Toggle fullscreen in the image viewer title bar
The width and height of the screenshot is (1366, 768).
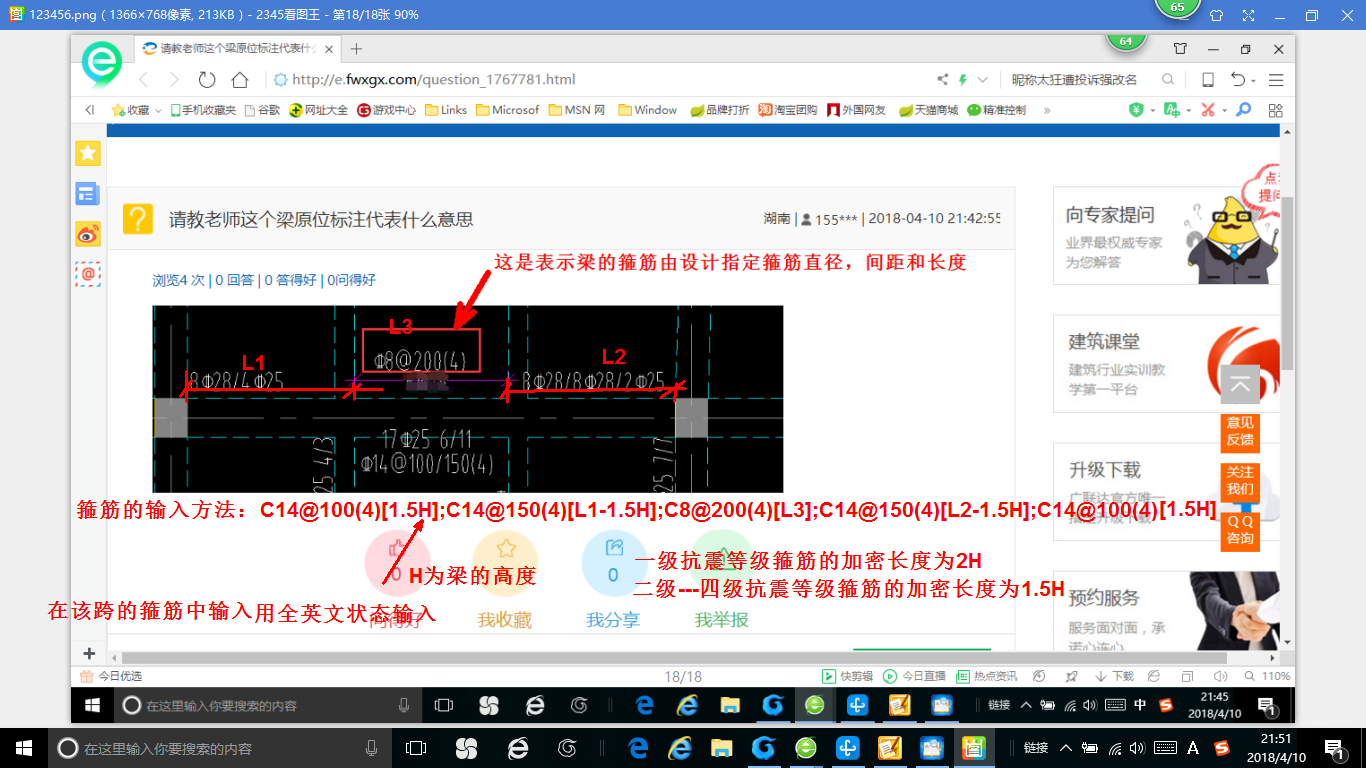(x=1248, y=15)
